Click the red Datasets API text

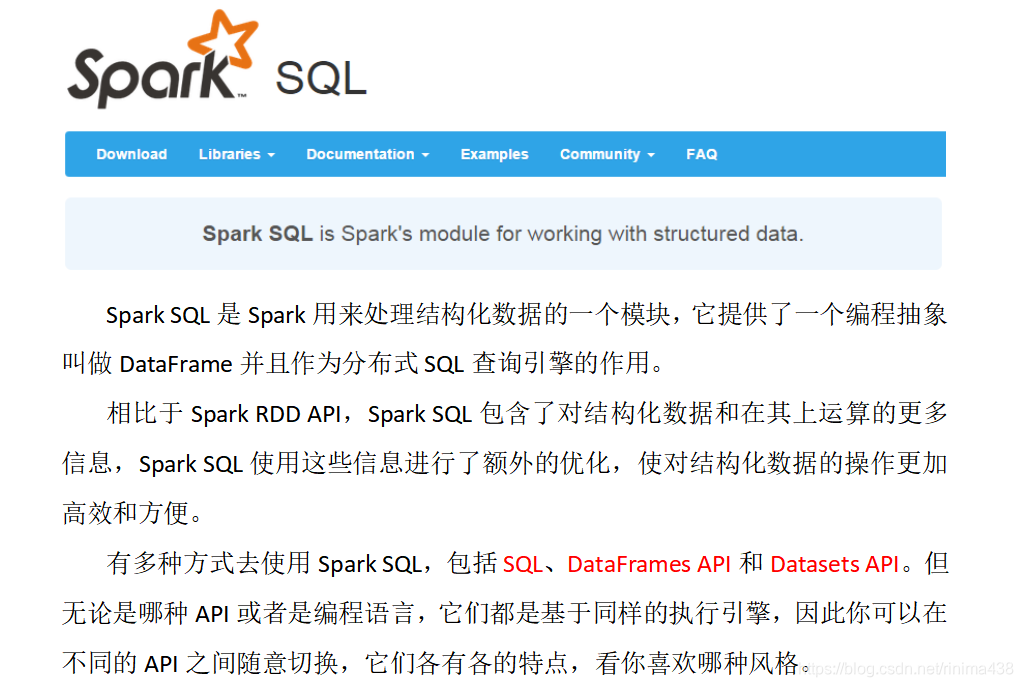click(x=834, y=564)
